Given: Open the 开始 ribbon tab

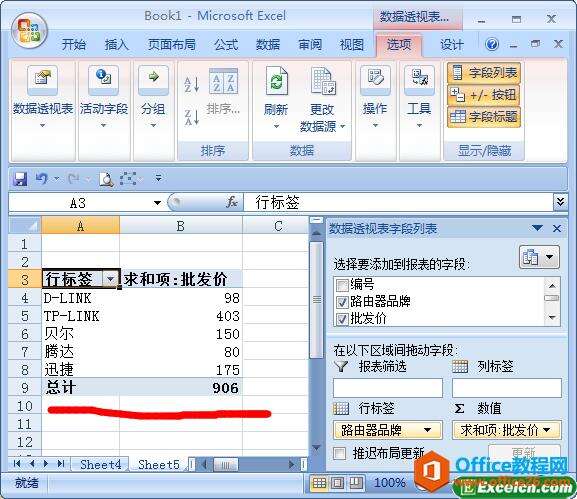Looking at the screenshot, I should pyautogui.click(x=74, y=45).
